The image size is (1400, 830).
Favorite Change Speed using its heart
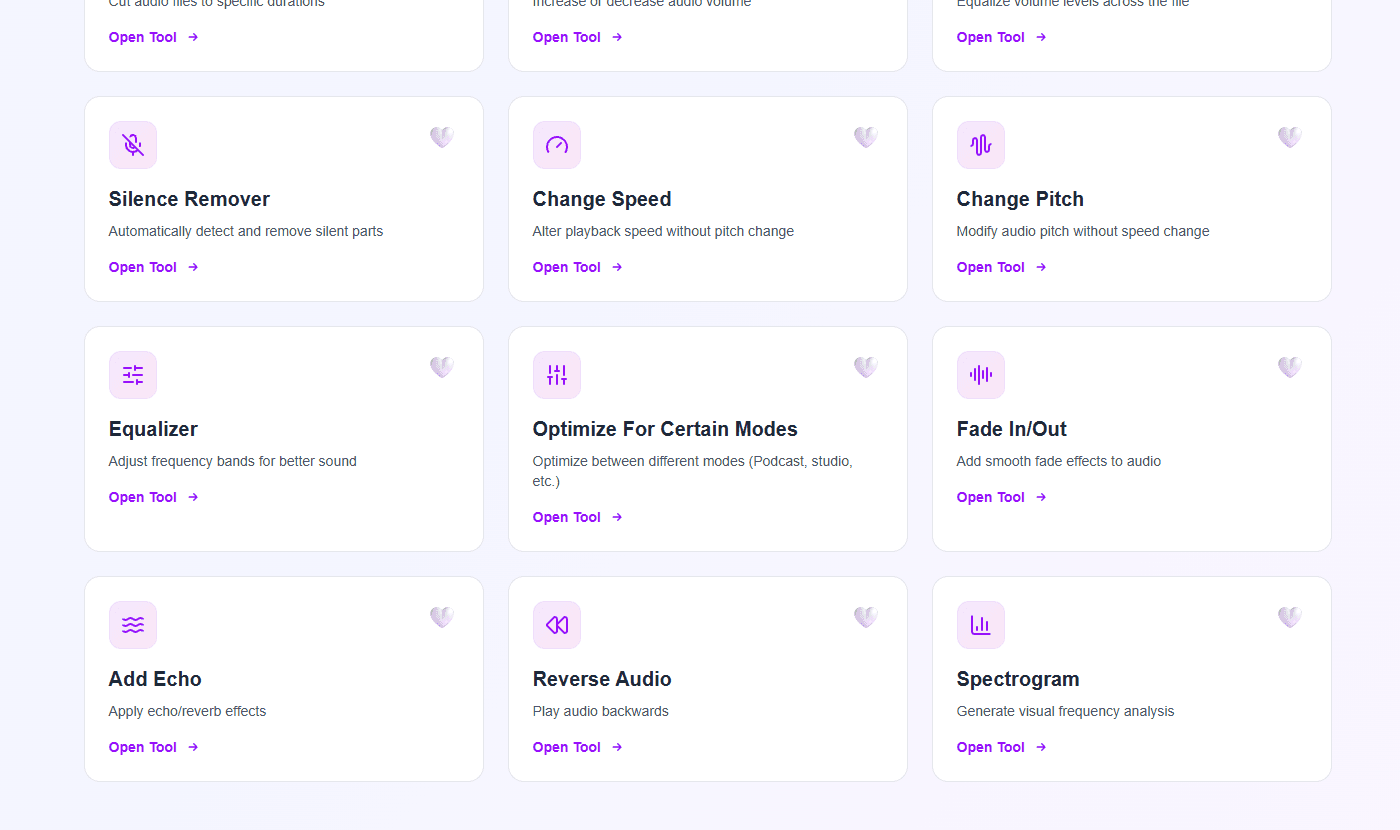point(866,137)
